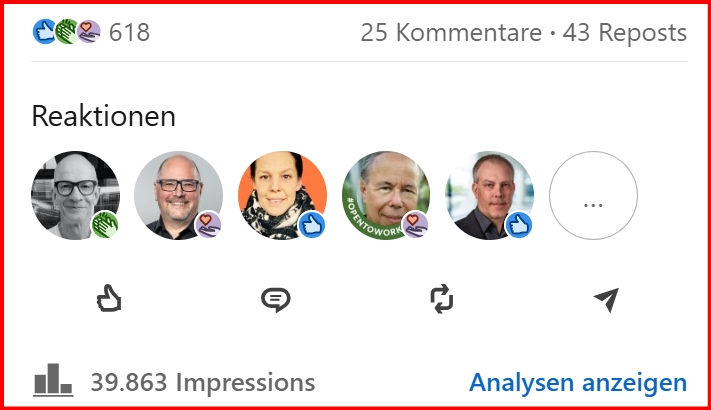Screen dimensions: 711x410
Task: Show more reactions via the ellipsis circle
Action: [593, 195]
